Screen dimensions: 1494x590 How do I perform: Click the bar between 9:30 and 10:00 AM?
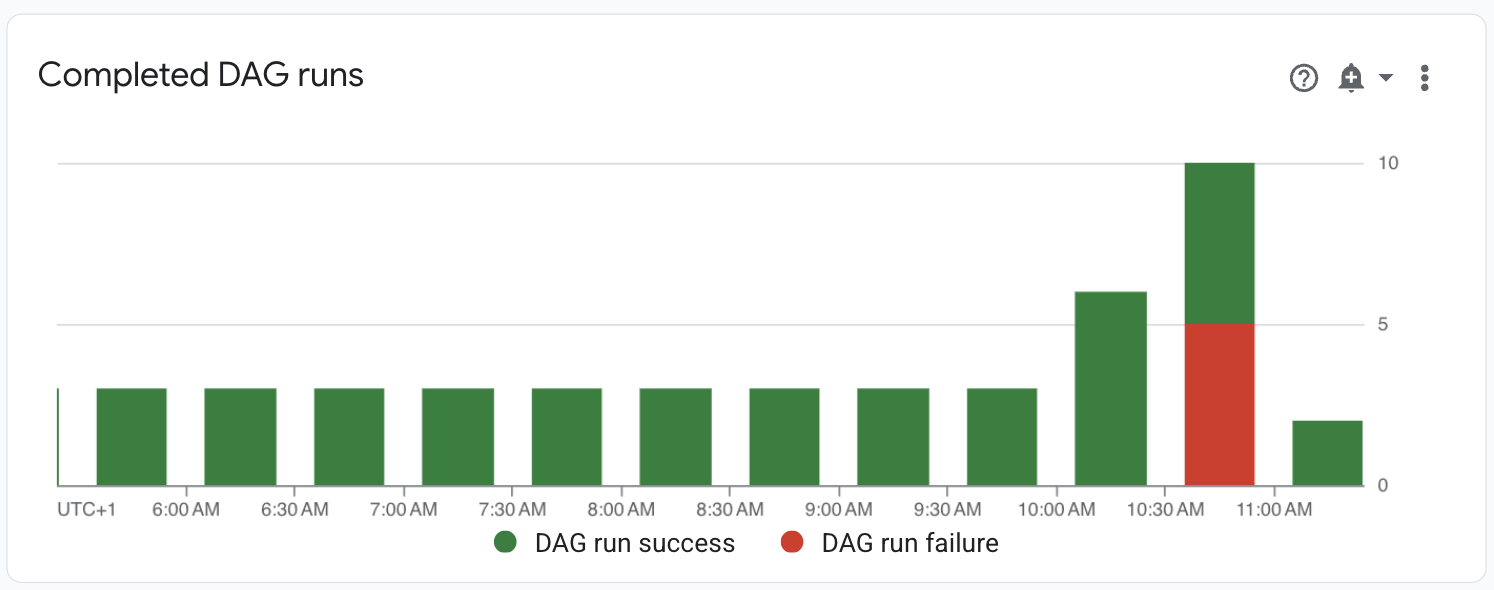click(1002, 437)
